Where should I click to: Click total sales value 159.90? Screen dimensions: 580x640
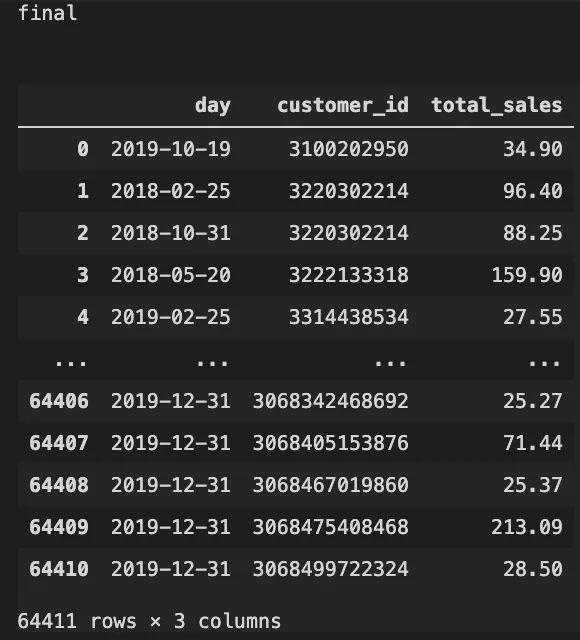527,275
